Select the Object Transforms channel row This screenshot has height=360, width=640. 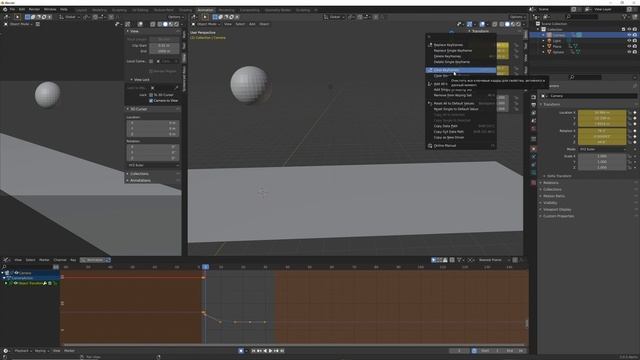click(30, 283)
